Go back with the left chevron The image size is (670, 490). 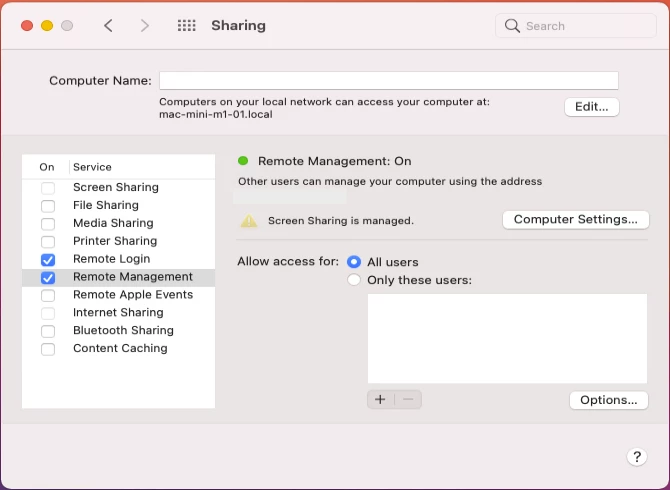click(x=109, y=26)
